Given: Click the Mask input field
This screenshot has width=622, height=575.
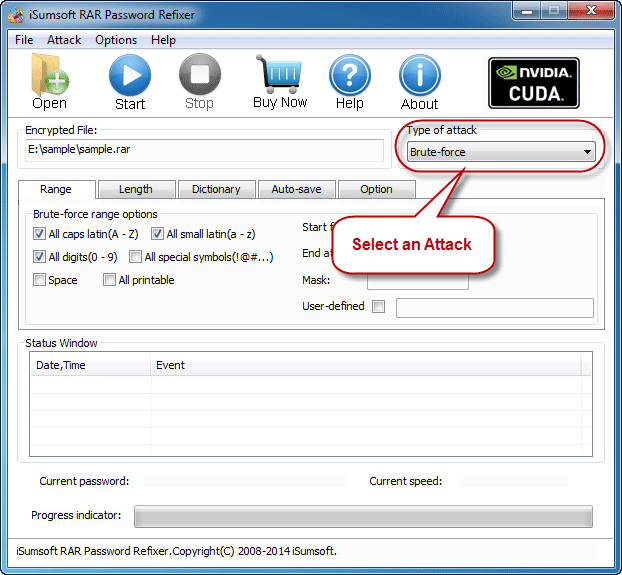Looking at the screenshot, I should tap(417, 280).
